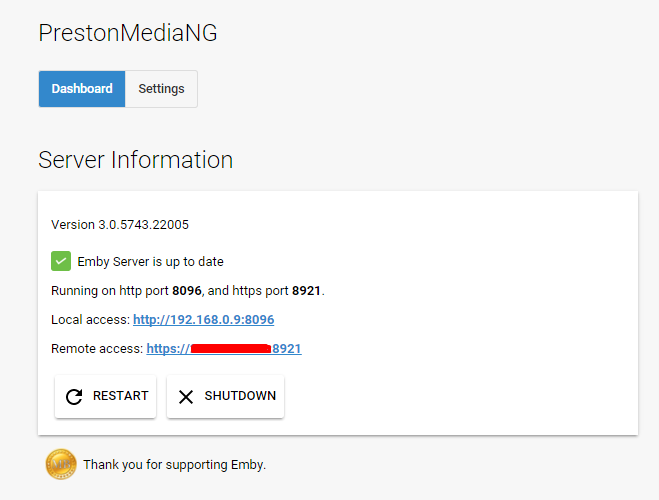
Task: Click the "Thank you for supporting Emby" text
Action: tap(174, 465)
